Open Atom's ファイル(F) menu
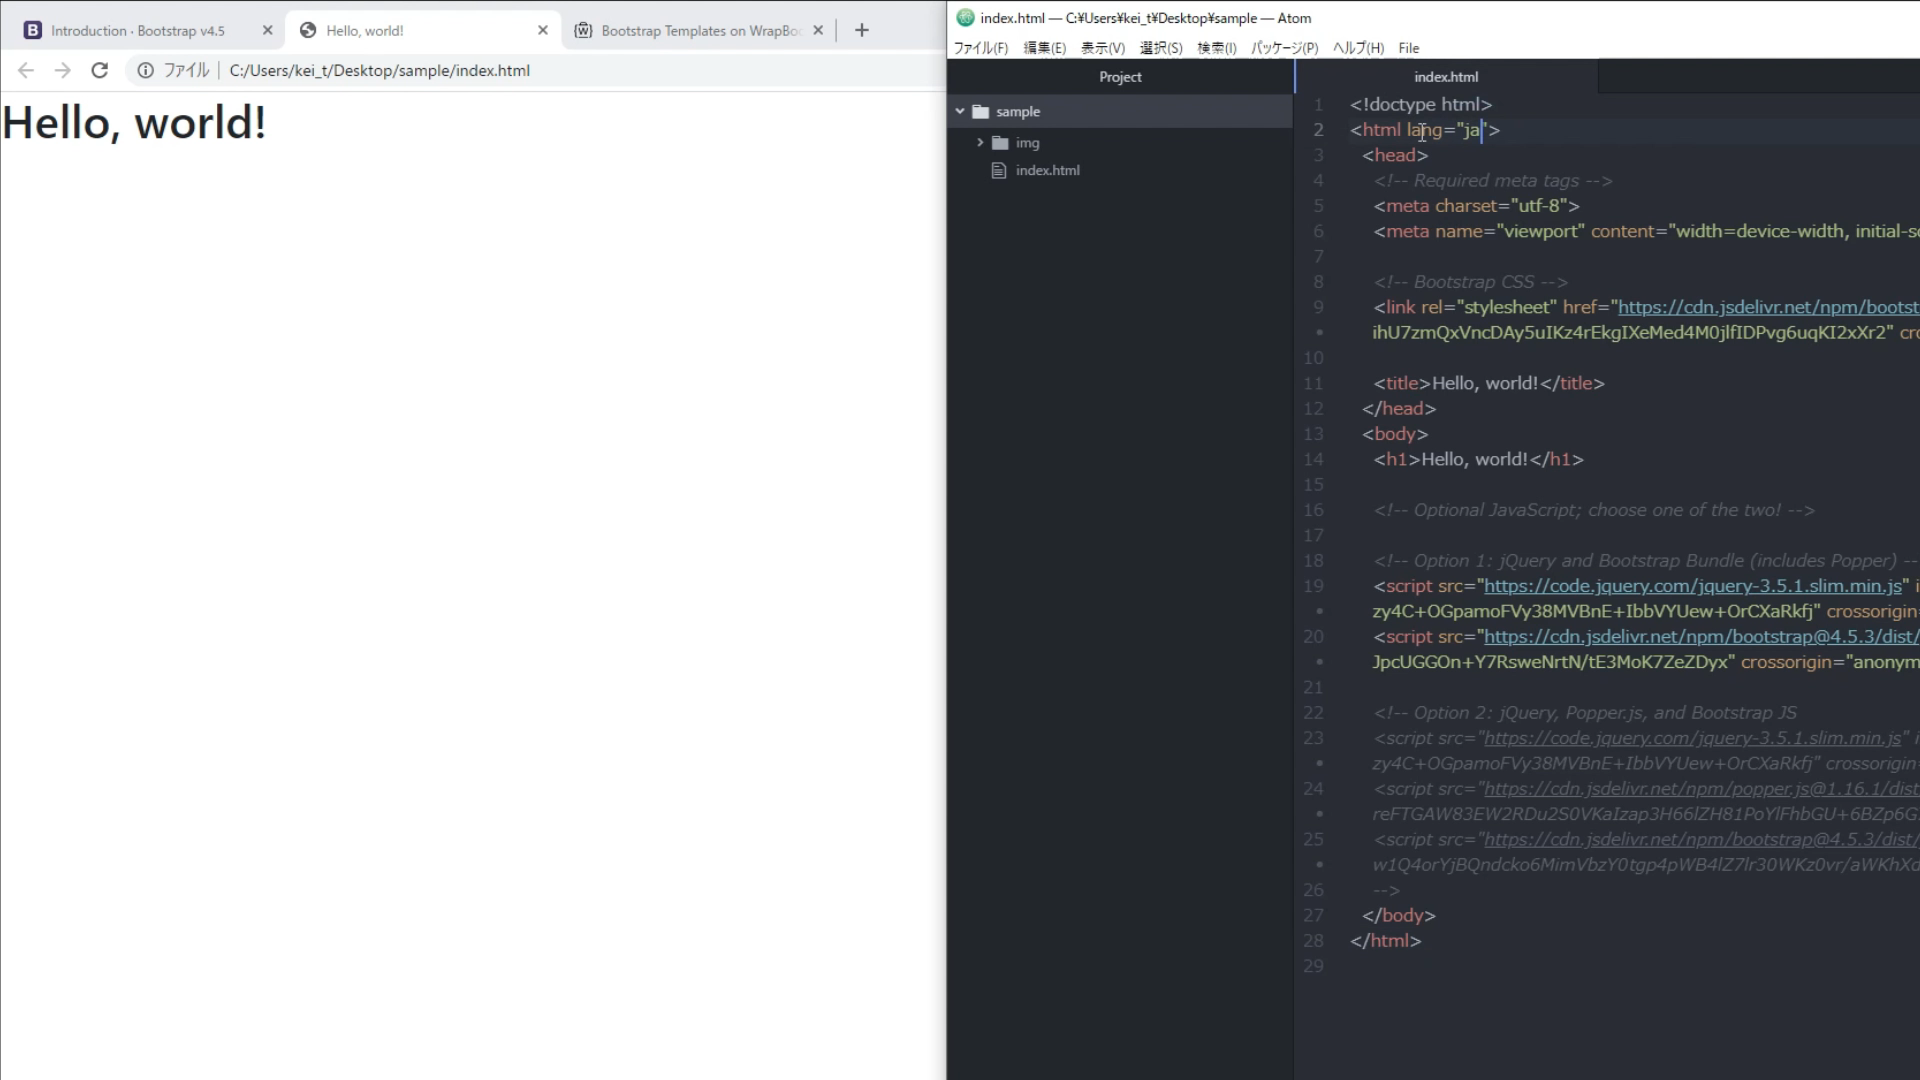Image resolution: width=1920 pixels, height=1080 pixels. coord(981,48)
